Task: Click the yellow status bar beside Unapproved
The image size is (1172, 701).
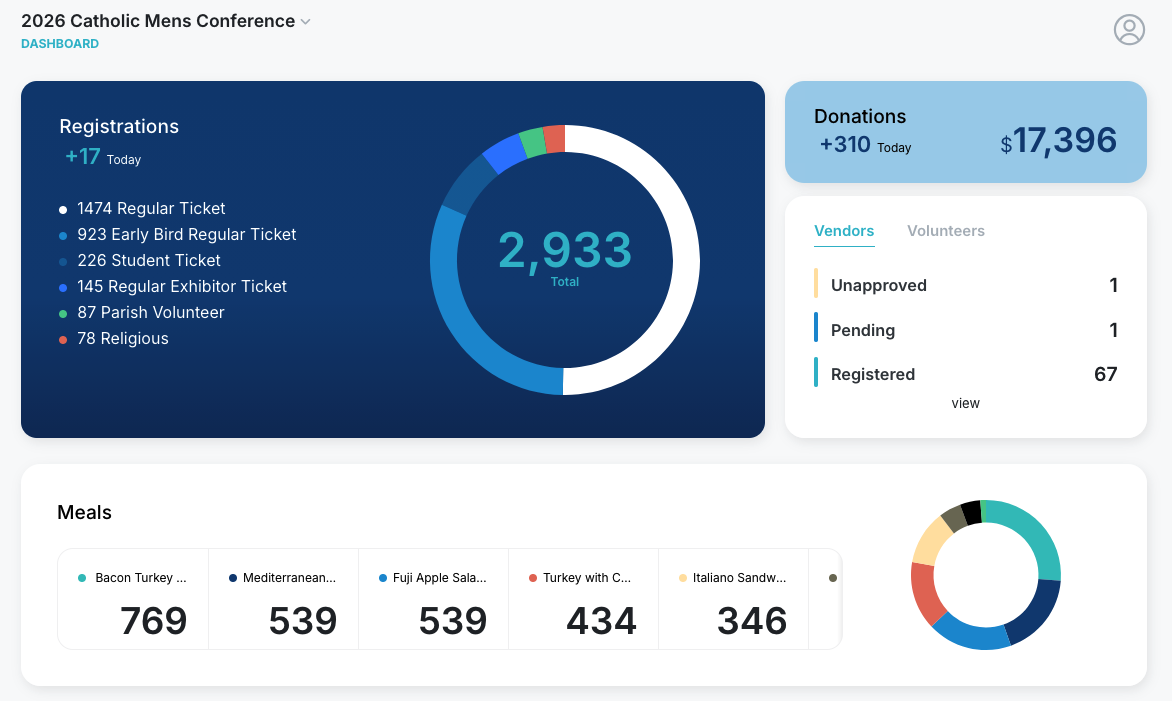Action: 818,285
